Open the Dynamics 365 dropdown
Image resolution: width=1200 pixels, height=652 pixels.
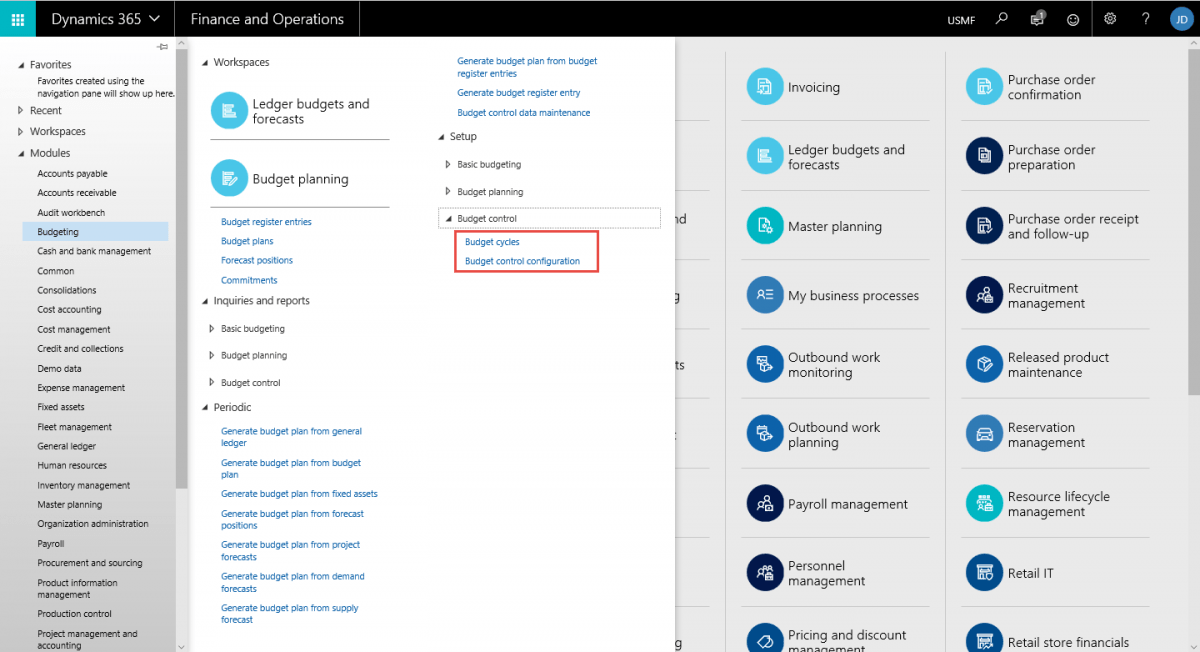click(105, 19)
